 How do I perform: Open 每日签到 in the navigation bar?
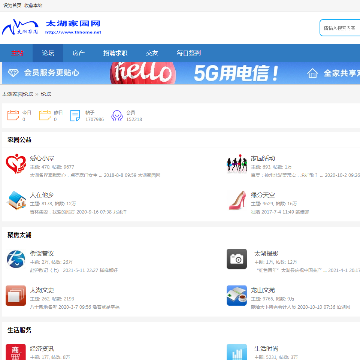pos(189,53)
